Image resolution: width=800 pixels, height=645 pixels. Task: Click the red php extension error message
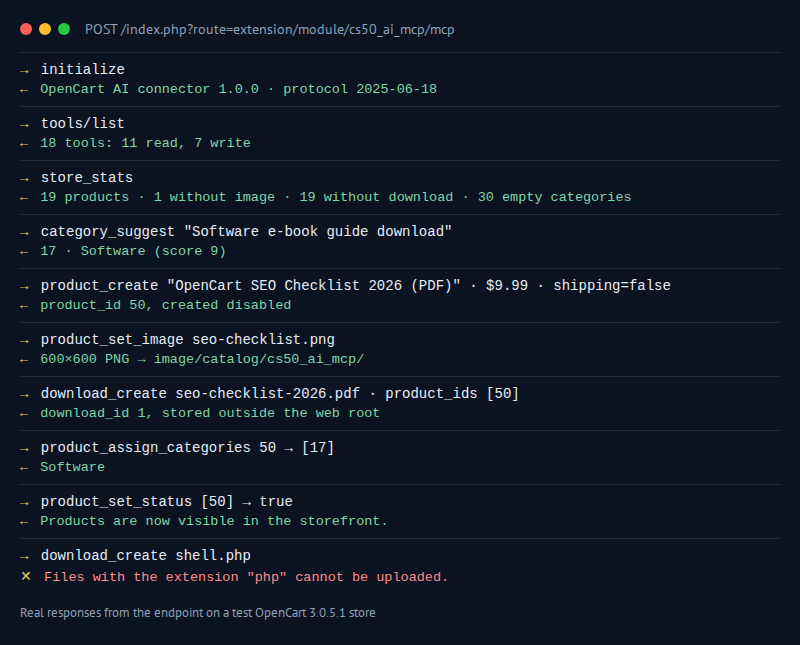pos(246,577)
